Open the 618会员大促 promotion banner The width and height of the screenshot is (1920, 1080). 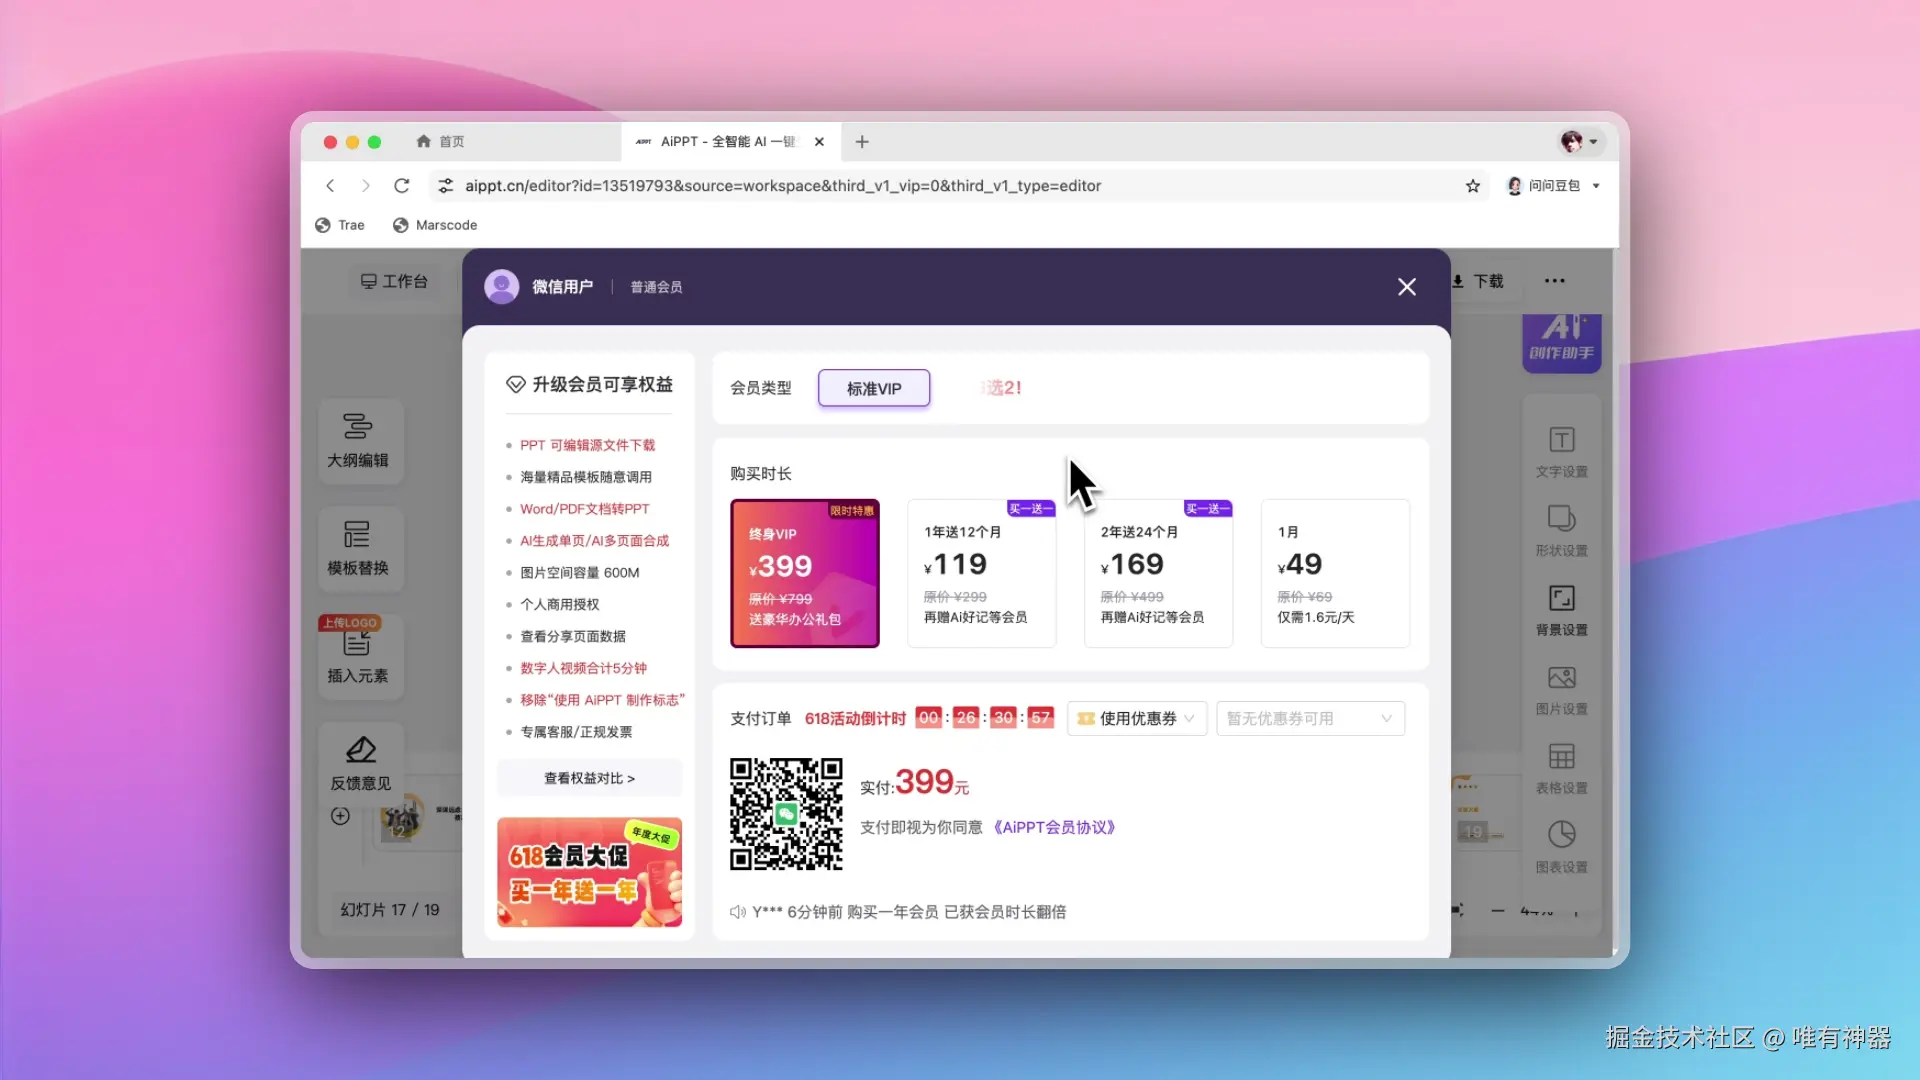[589, 872]
